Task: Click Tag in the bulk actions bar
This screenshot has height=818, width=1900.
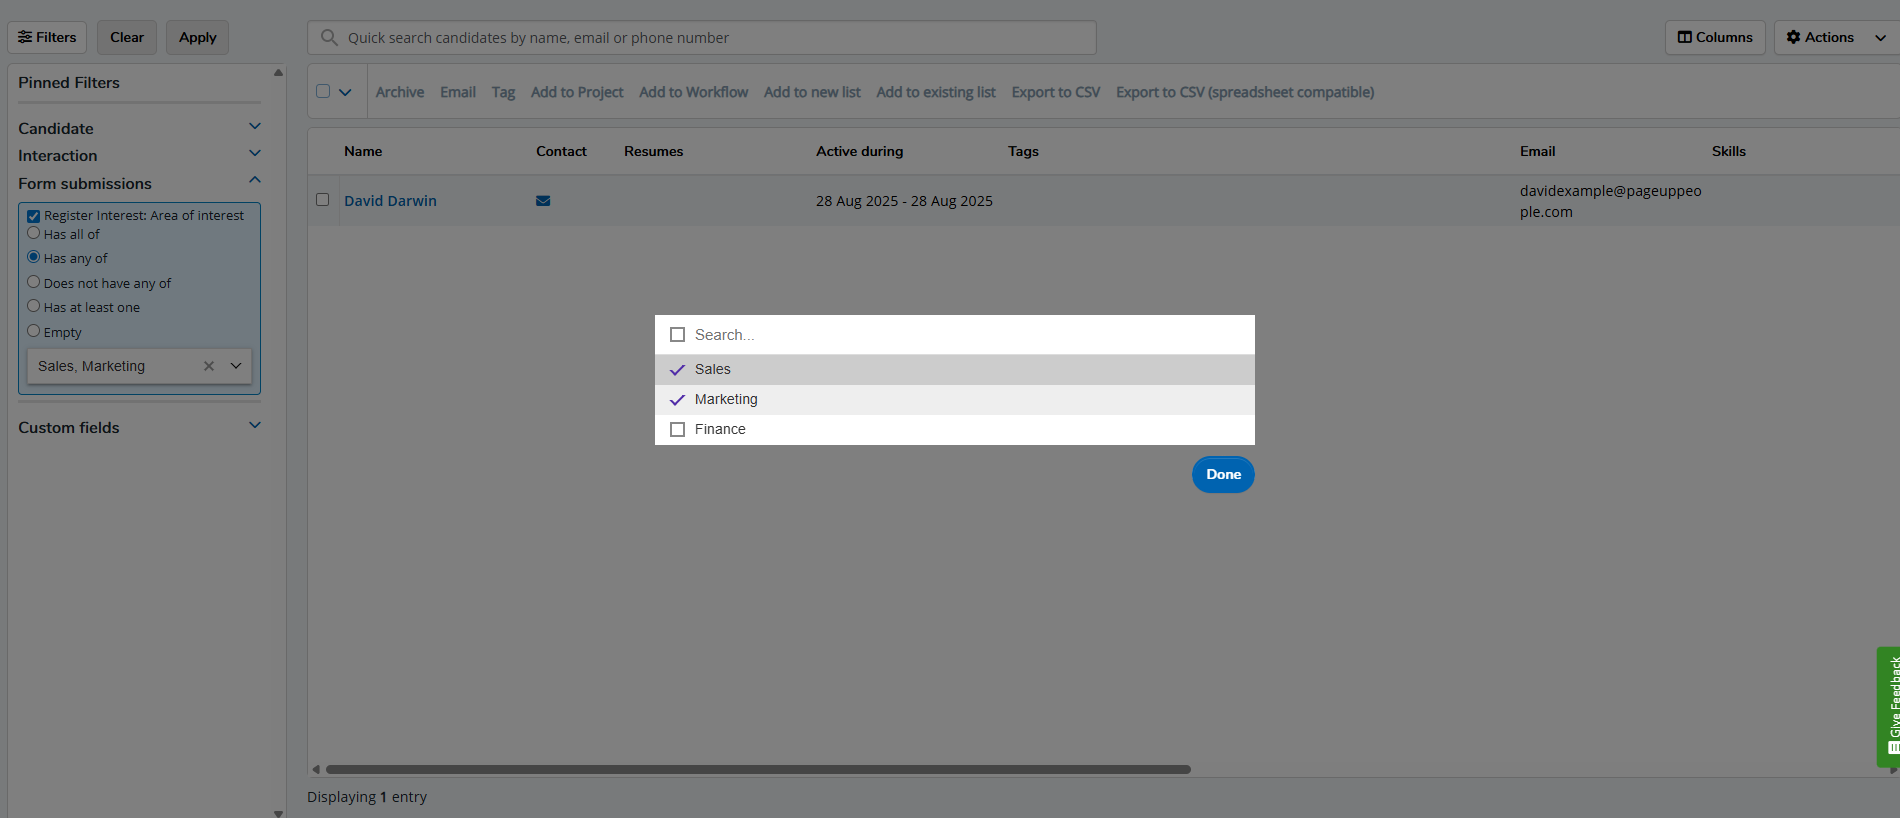Action: pos(503,92)
